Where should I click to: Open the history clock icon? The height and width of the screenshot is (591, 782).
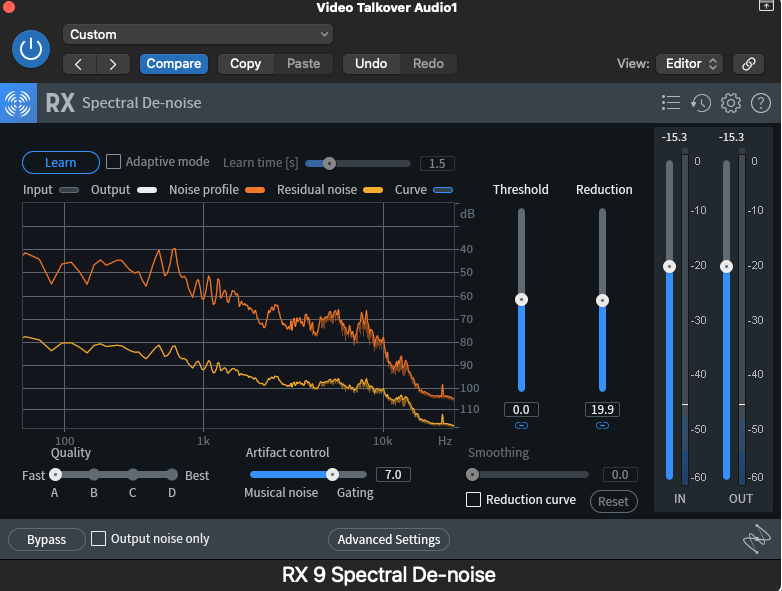701,103
